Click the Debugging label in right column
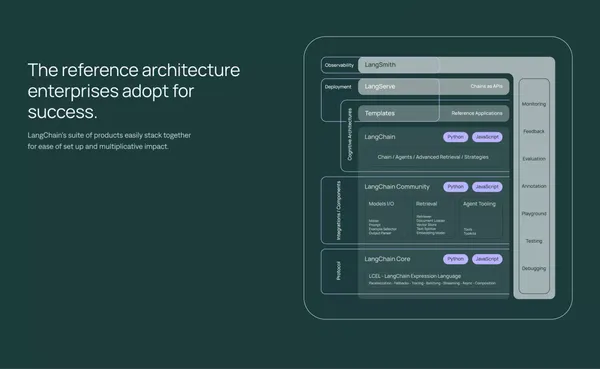 click(x=534, y=268)
